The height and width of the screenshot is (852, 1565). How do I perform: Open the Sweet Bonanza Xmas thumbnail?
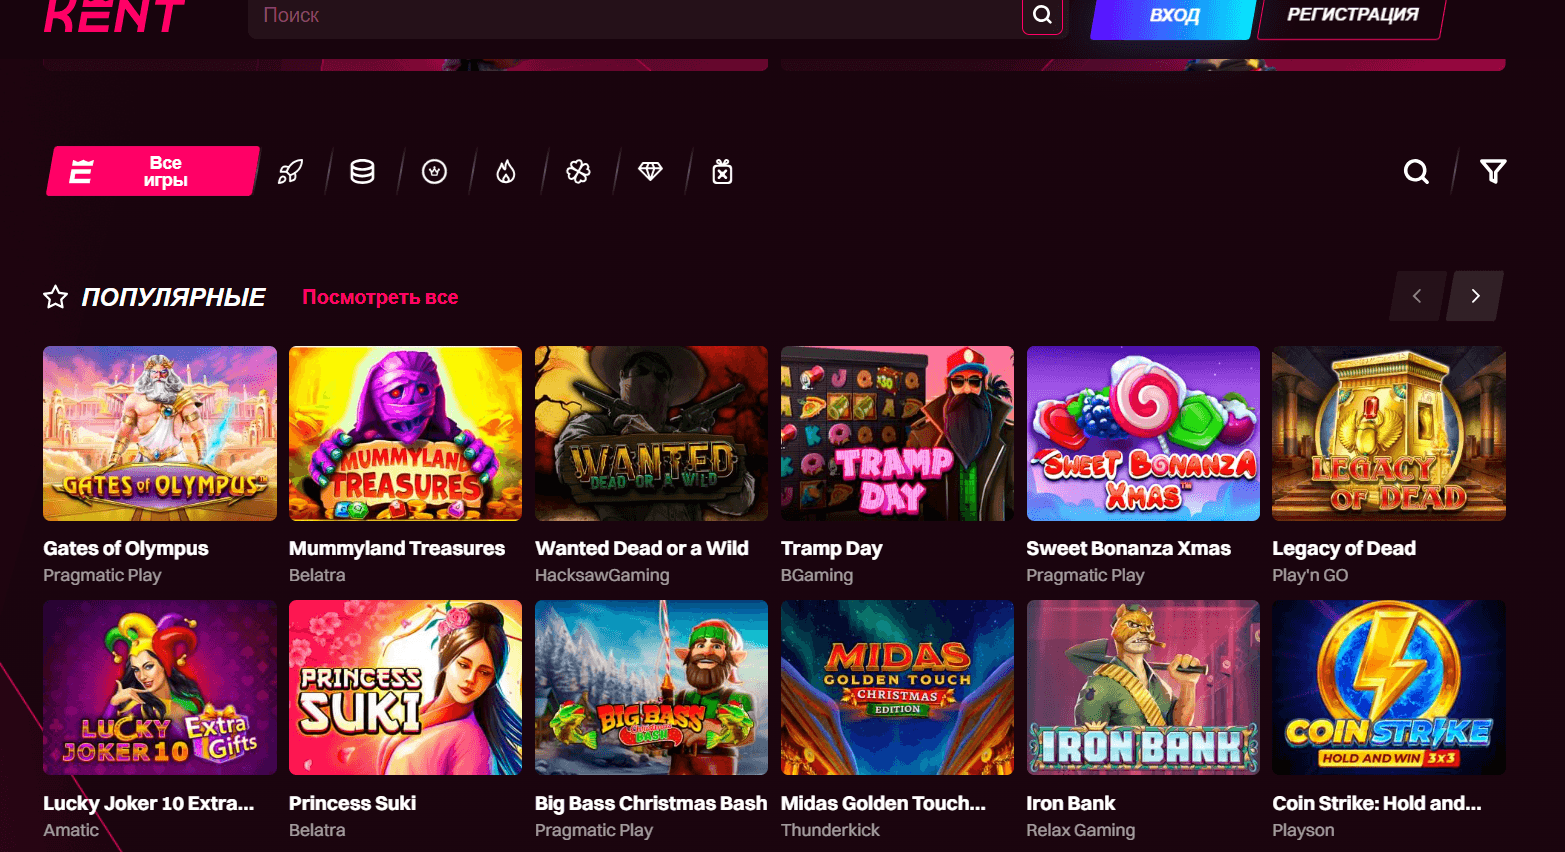point(1143,433)
